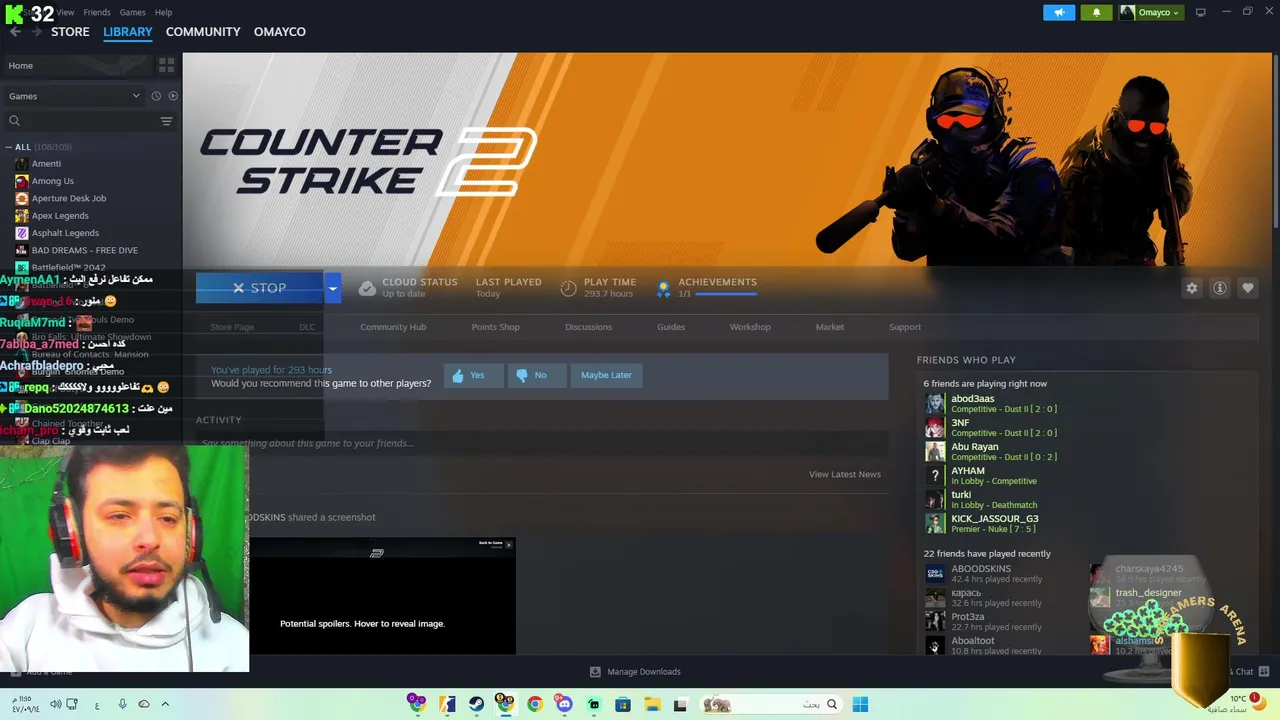Click the Big Picture mode monitor icon
Screen dimensions: 1280x720
click(1200, 12)
